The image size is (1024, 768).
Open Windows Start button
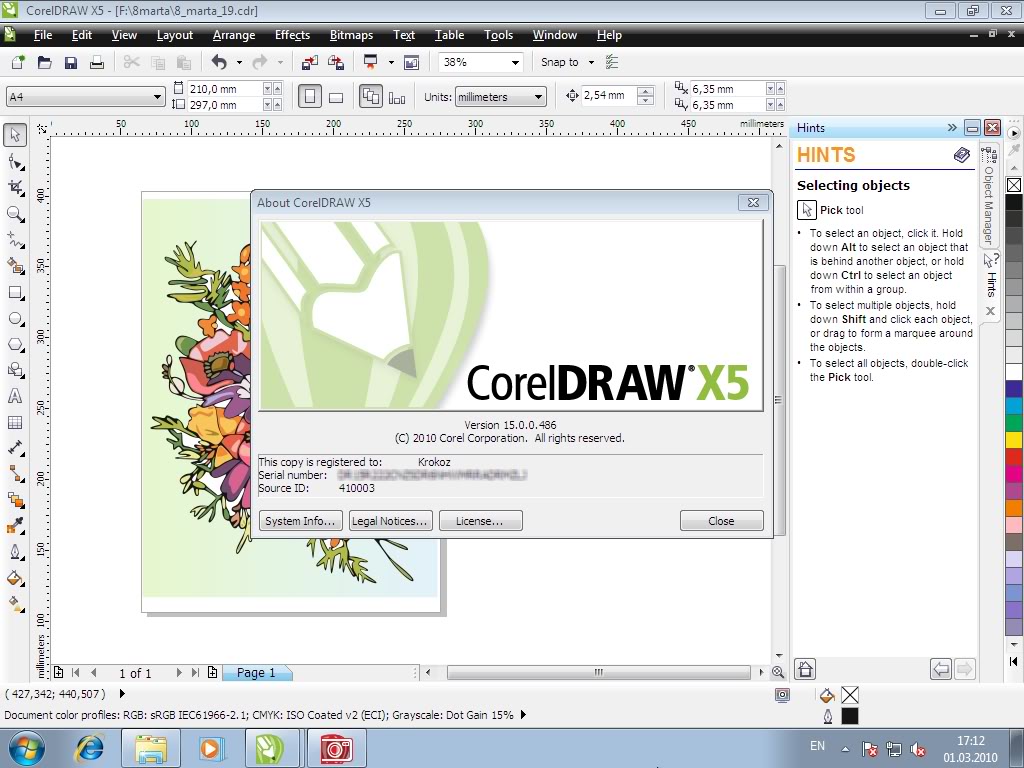(26, 748)
